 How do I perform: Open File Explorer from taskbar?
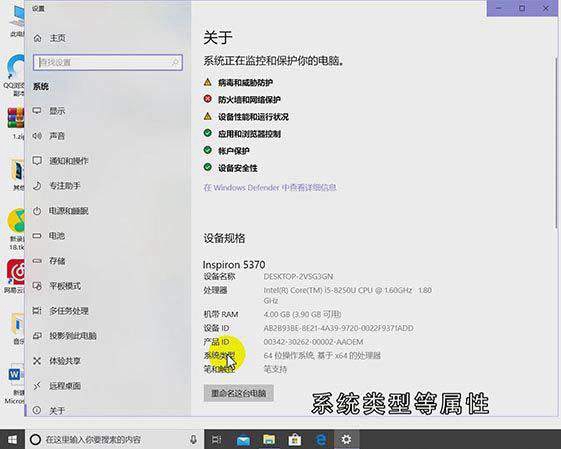click(269, 439)
